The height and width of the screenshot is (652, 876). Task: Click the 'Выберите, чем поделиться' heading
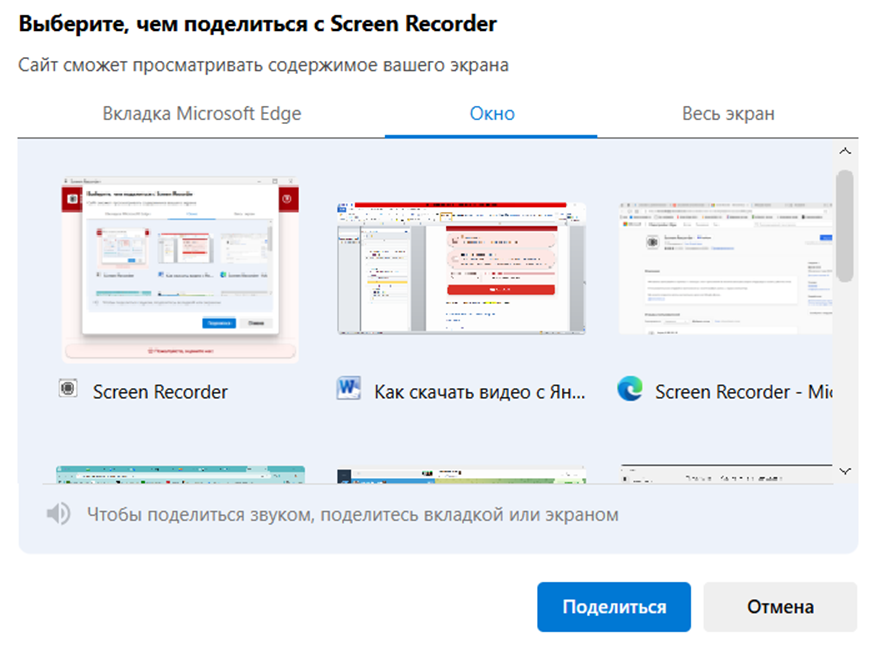point(258,25)
